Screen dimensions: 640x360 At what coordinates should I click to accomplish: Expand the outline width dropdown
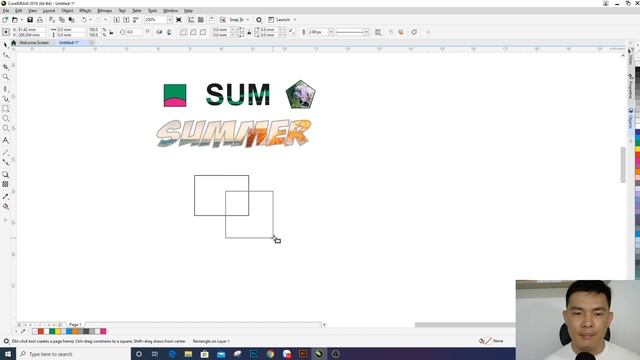click(331, 32)
